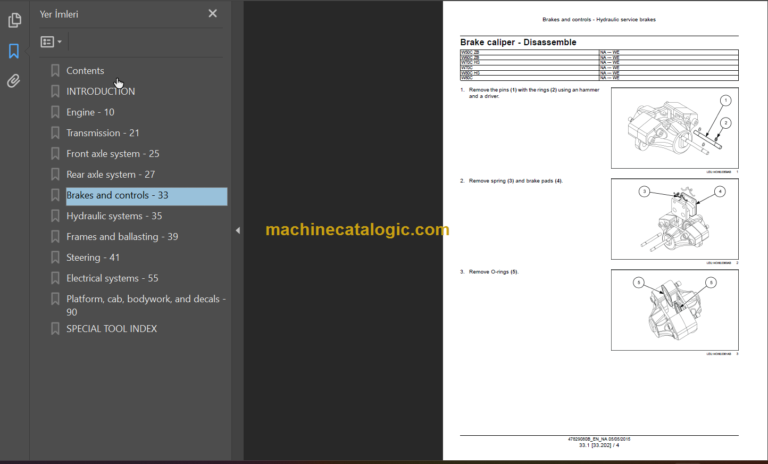Click the Yer İmleri panel title
Viewport: 768px width, 464px height.
click(59, 14)
